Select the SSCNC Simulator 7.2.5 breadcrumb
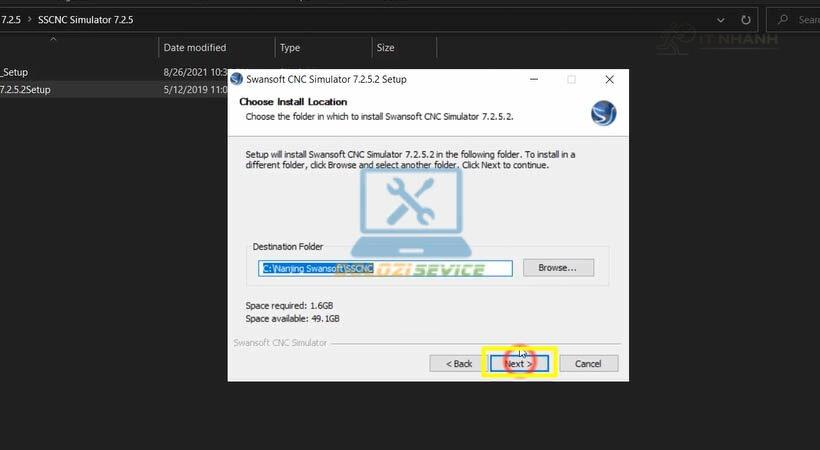The image size is (820, 450). coord(85,19)
